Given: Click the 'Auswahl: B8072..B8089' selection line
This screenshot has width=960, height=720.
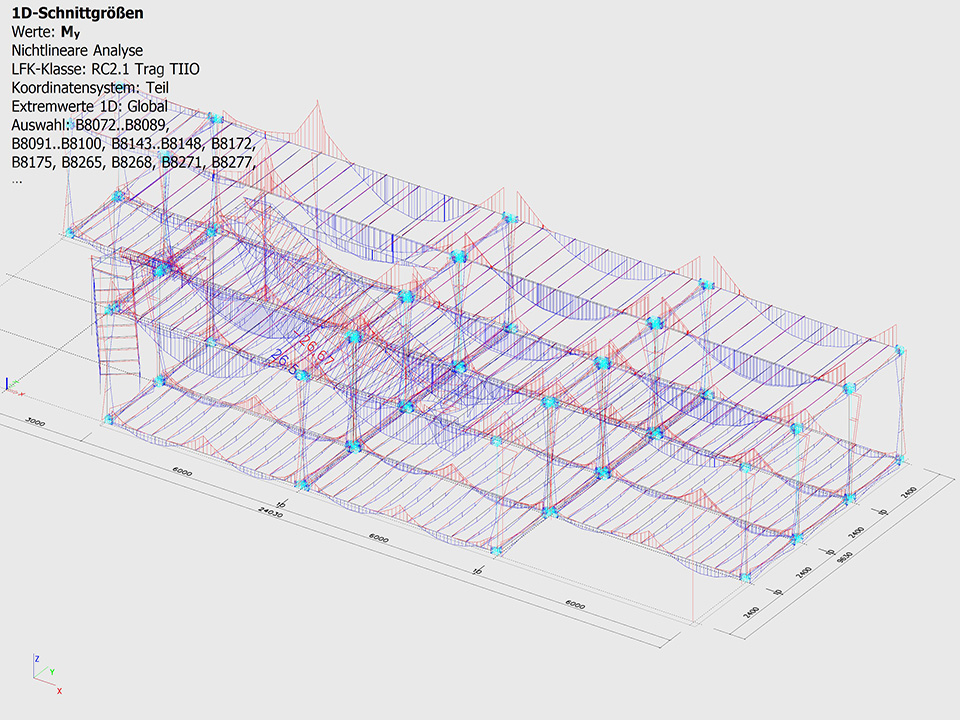Looking at the screenshot, I should 90,125.
